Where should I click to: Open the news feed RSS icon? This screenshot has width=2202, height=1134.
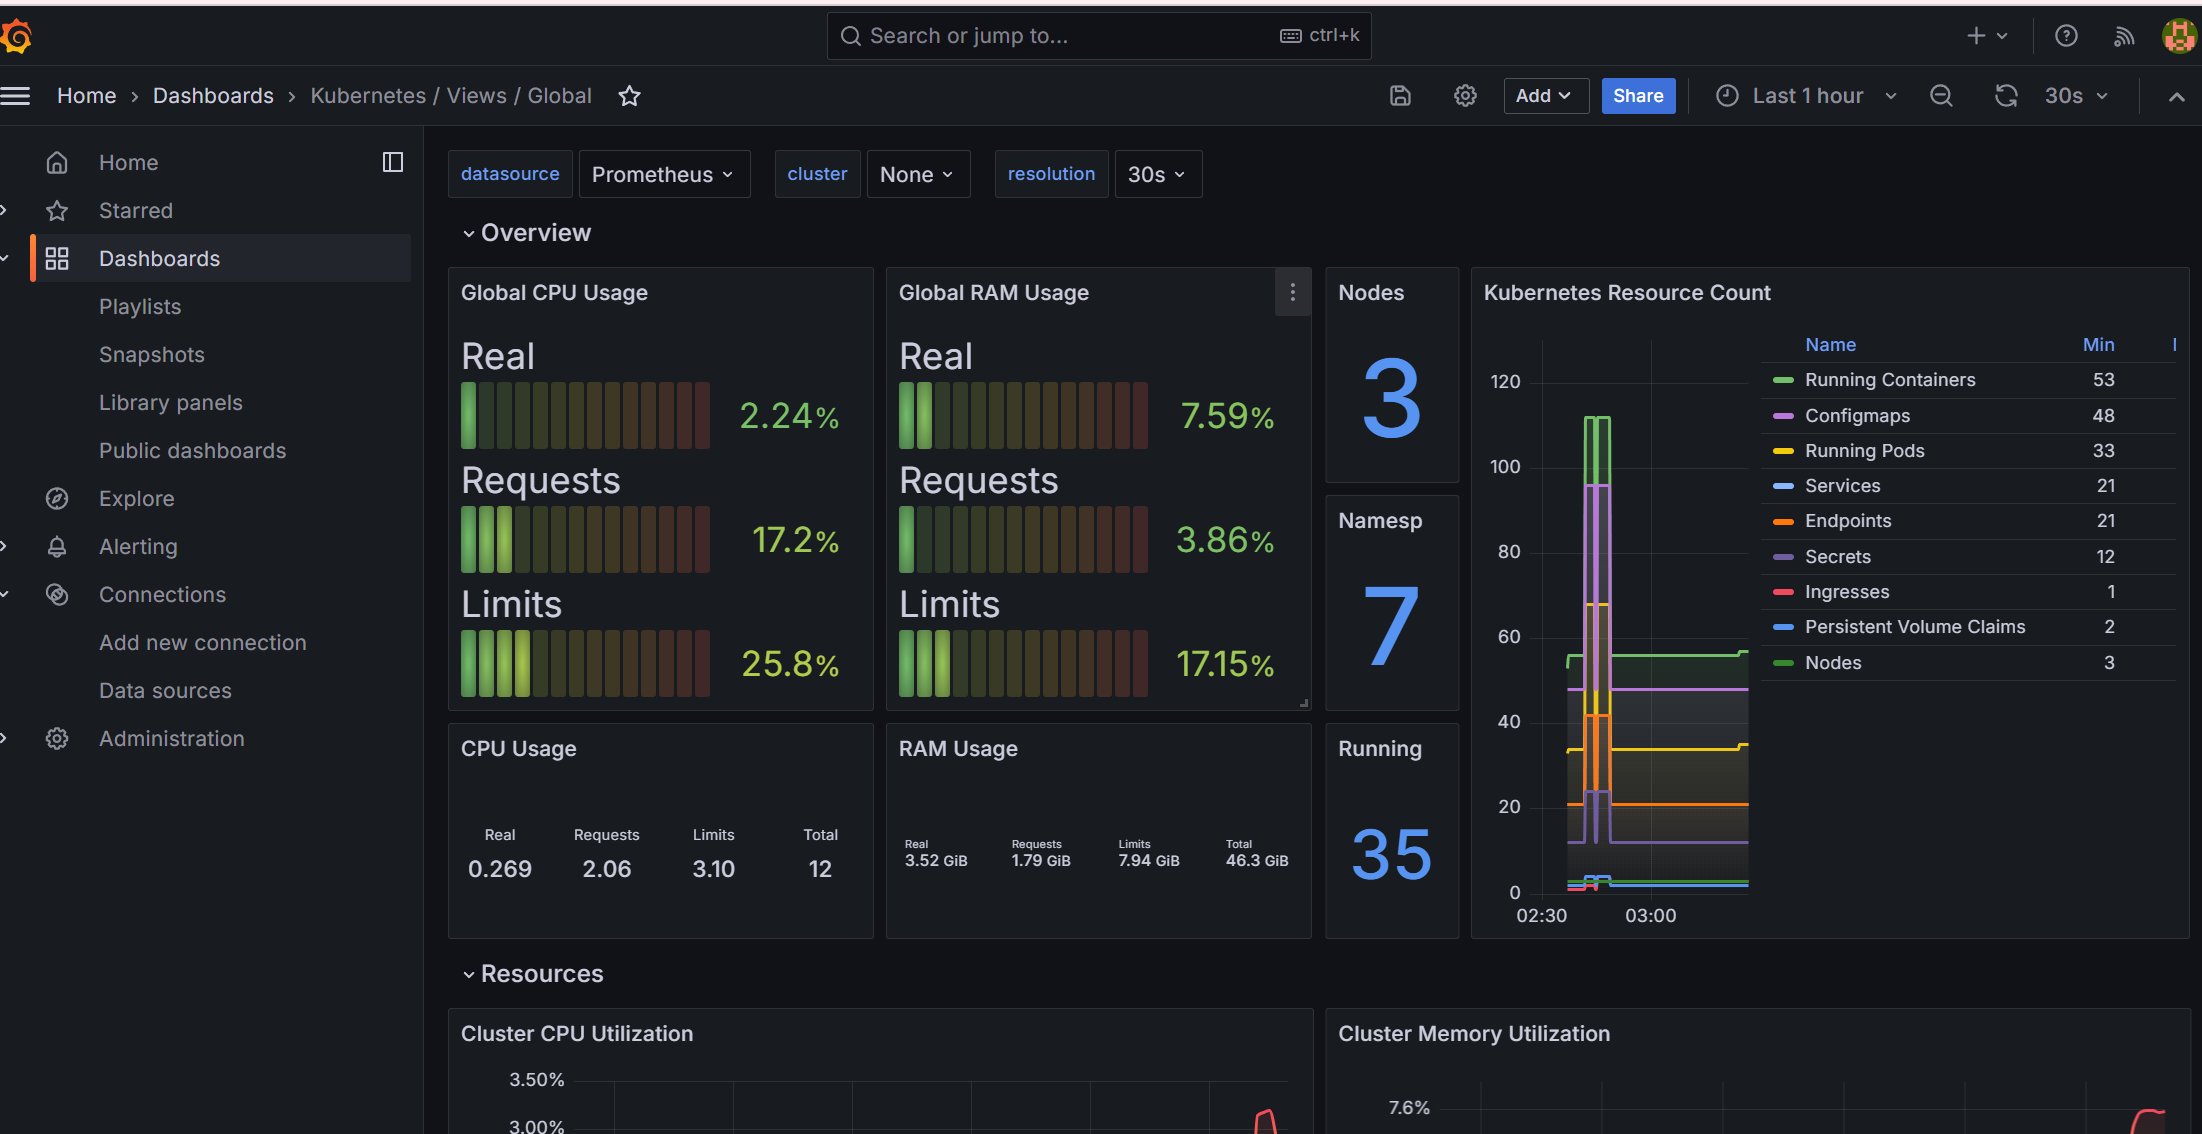tap(2124, 36)
